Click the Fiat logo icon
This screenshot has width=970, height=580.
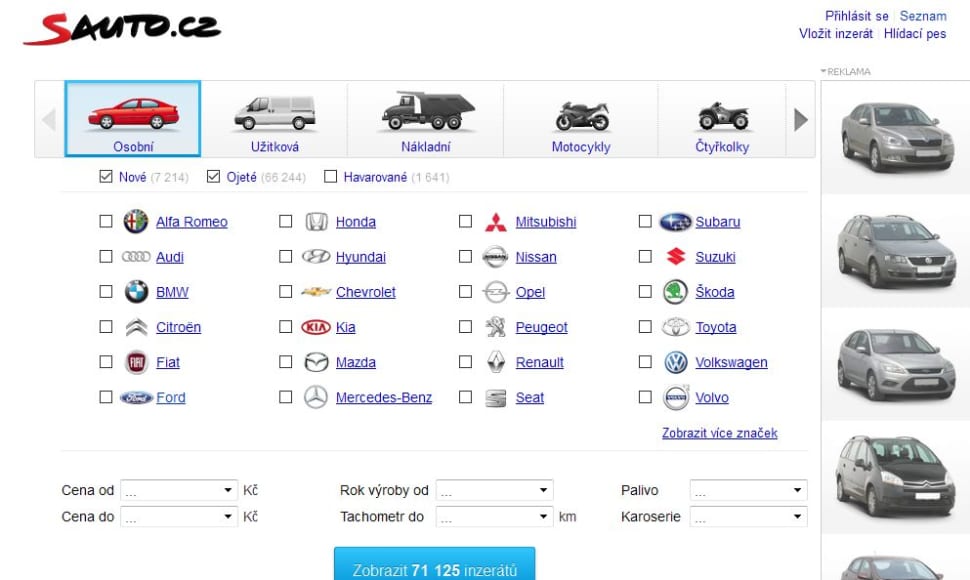[x=136, y=362]
